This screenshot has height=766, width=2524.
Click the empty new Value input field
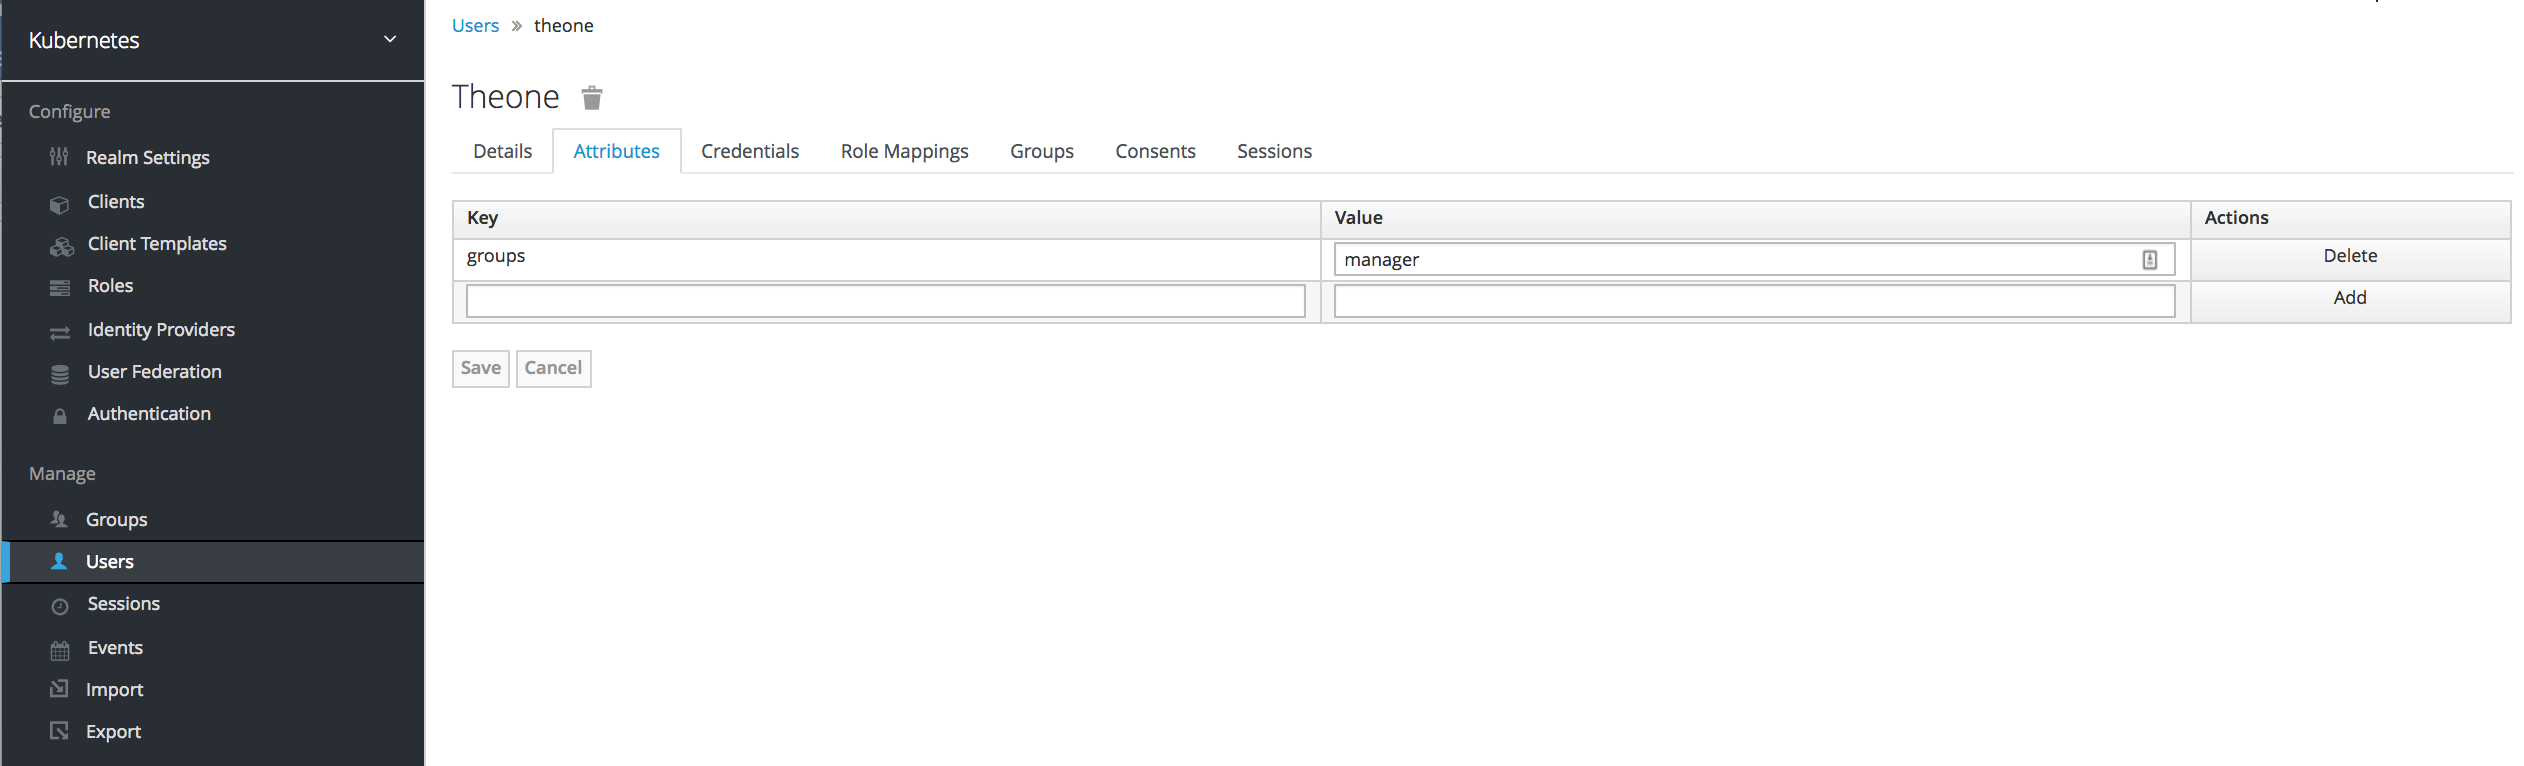[1754, 301]
